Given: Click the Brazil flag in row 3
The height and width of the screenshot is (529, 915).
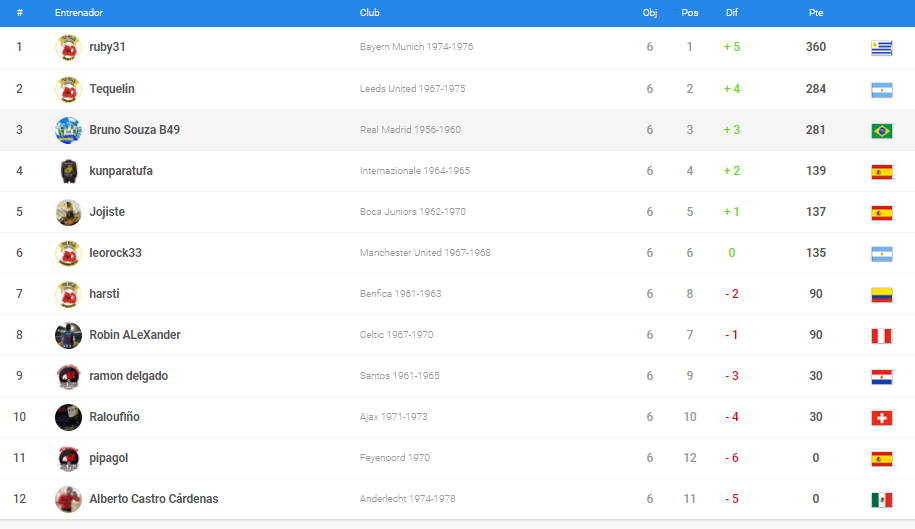Looking at the screenshot, I should (881, 130).
